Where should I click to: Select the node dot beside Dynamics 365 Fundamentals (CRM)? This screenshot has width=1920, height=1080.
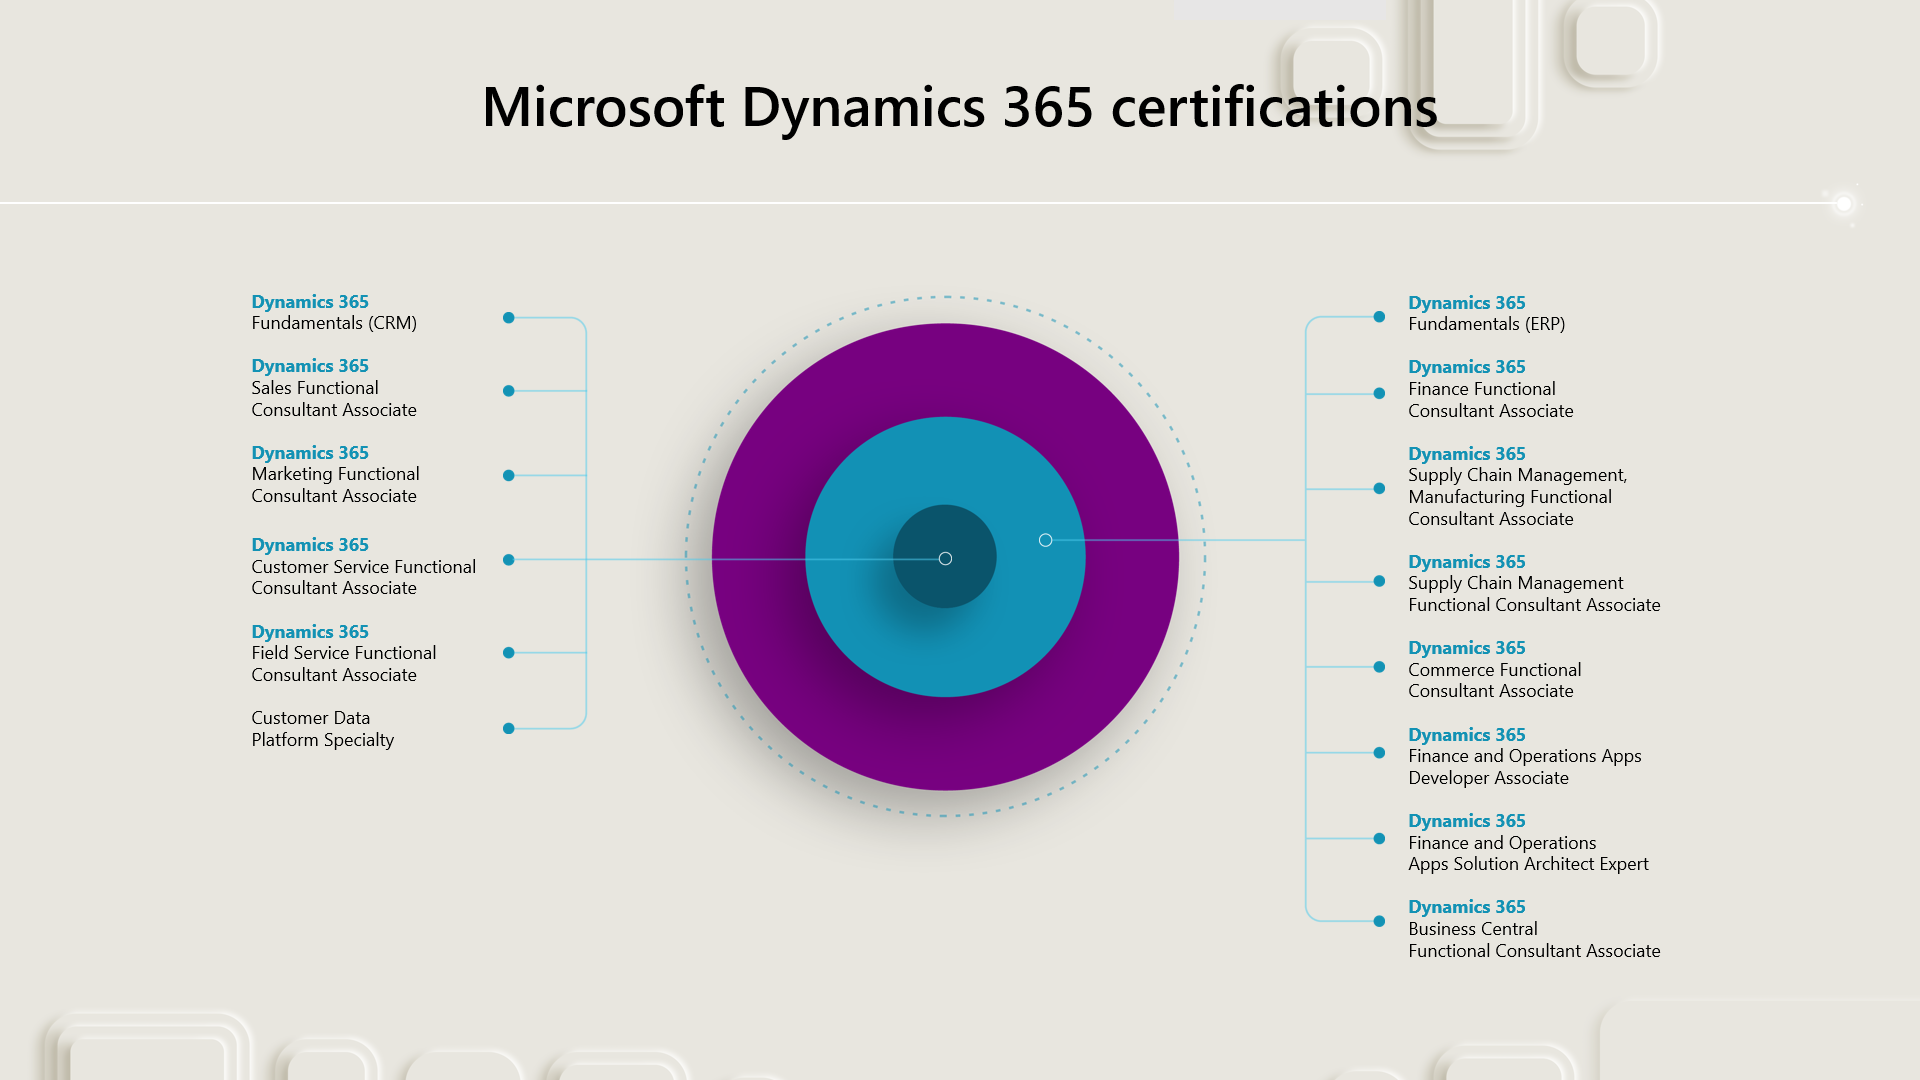pos(510,317)
